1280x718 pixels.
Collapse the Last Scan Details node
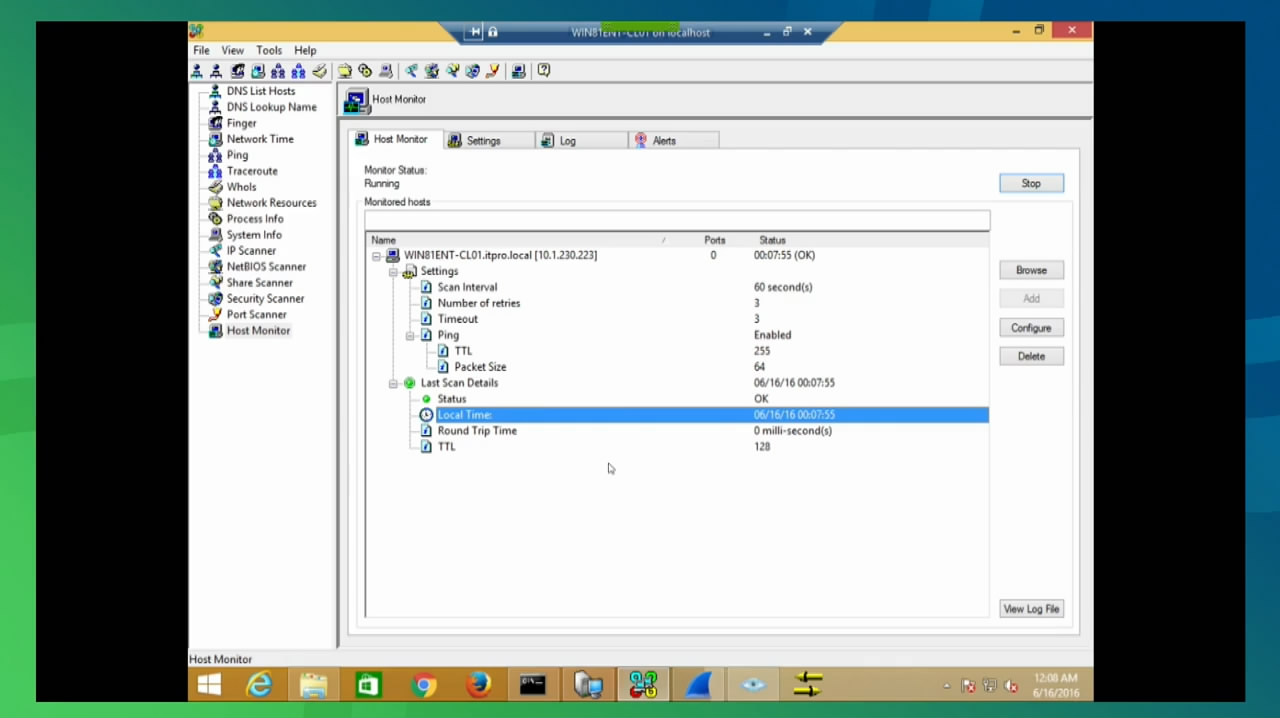point(393,384)
